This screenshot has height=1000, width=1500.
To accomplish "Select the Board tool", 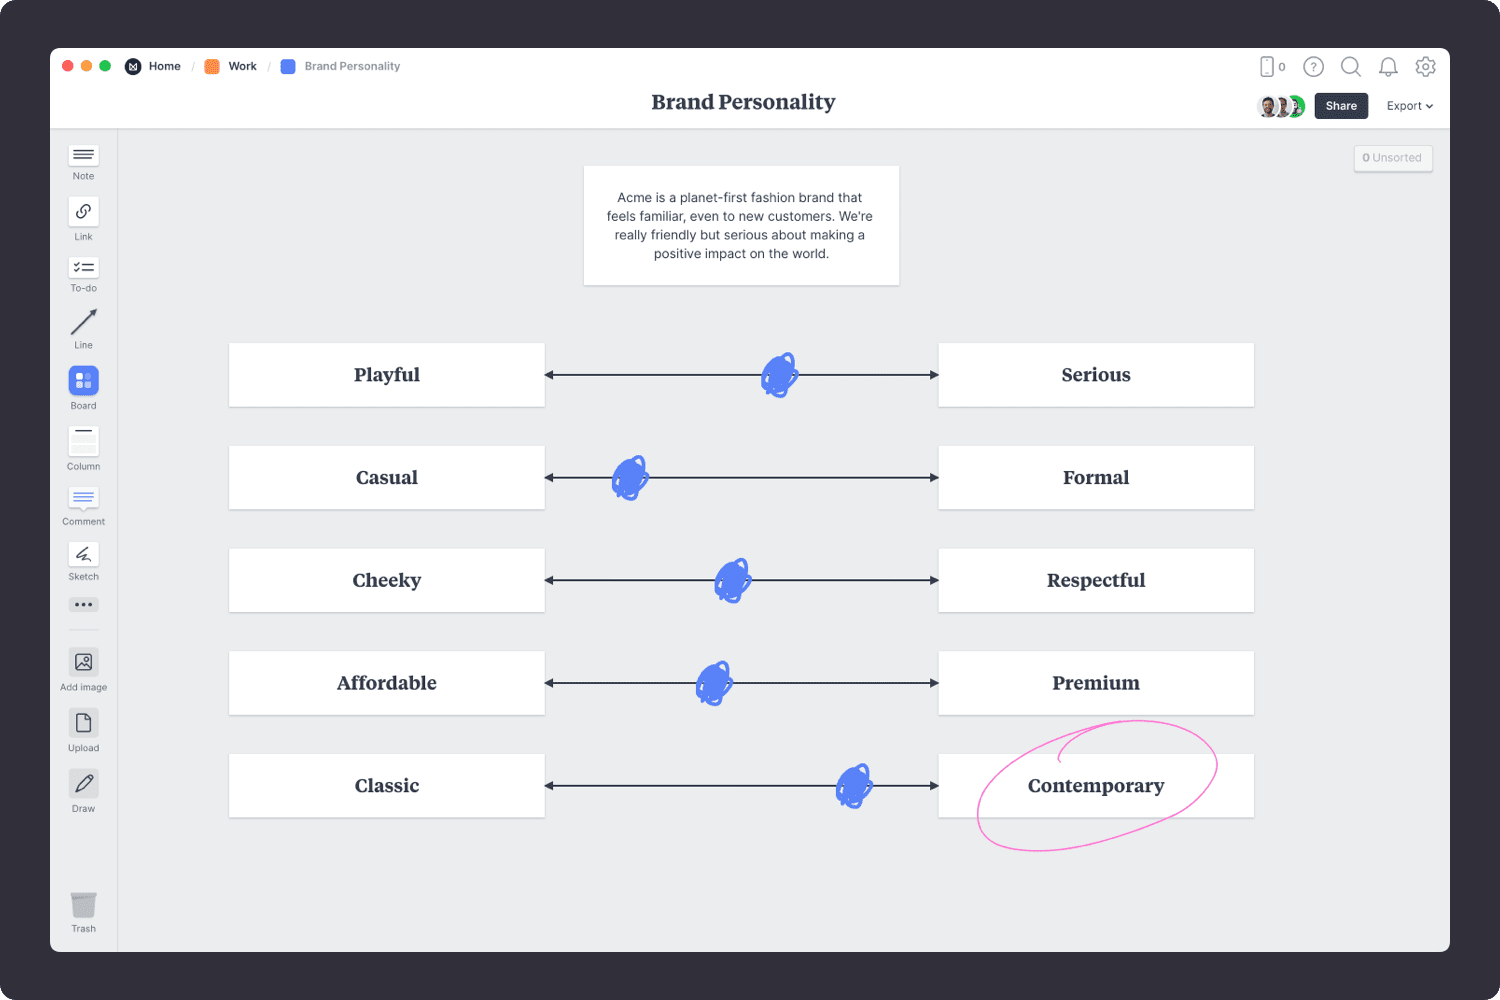I will [x=83, y=381].
